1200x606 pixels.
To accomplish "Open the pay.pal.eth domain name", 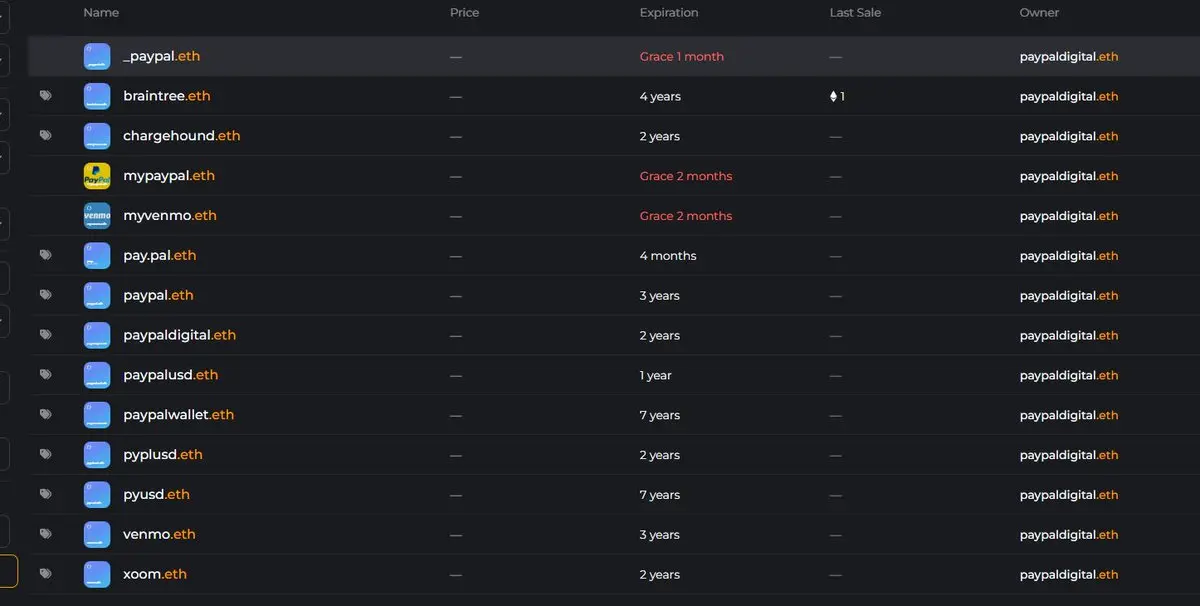I will 159,256.
